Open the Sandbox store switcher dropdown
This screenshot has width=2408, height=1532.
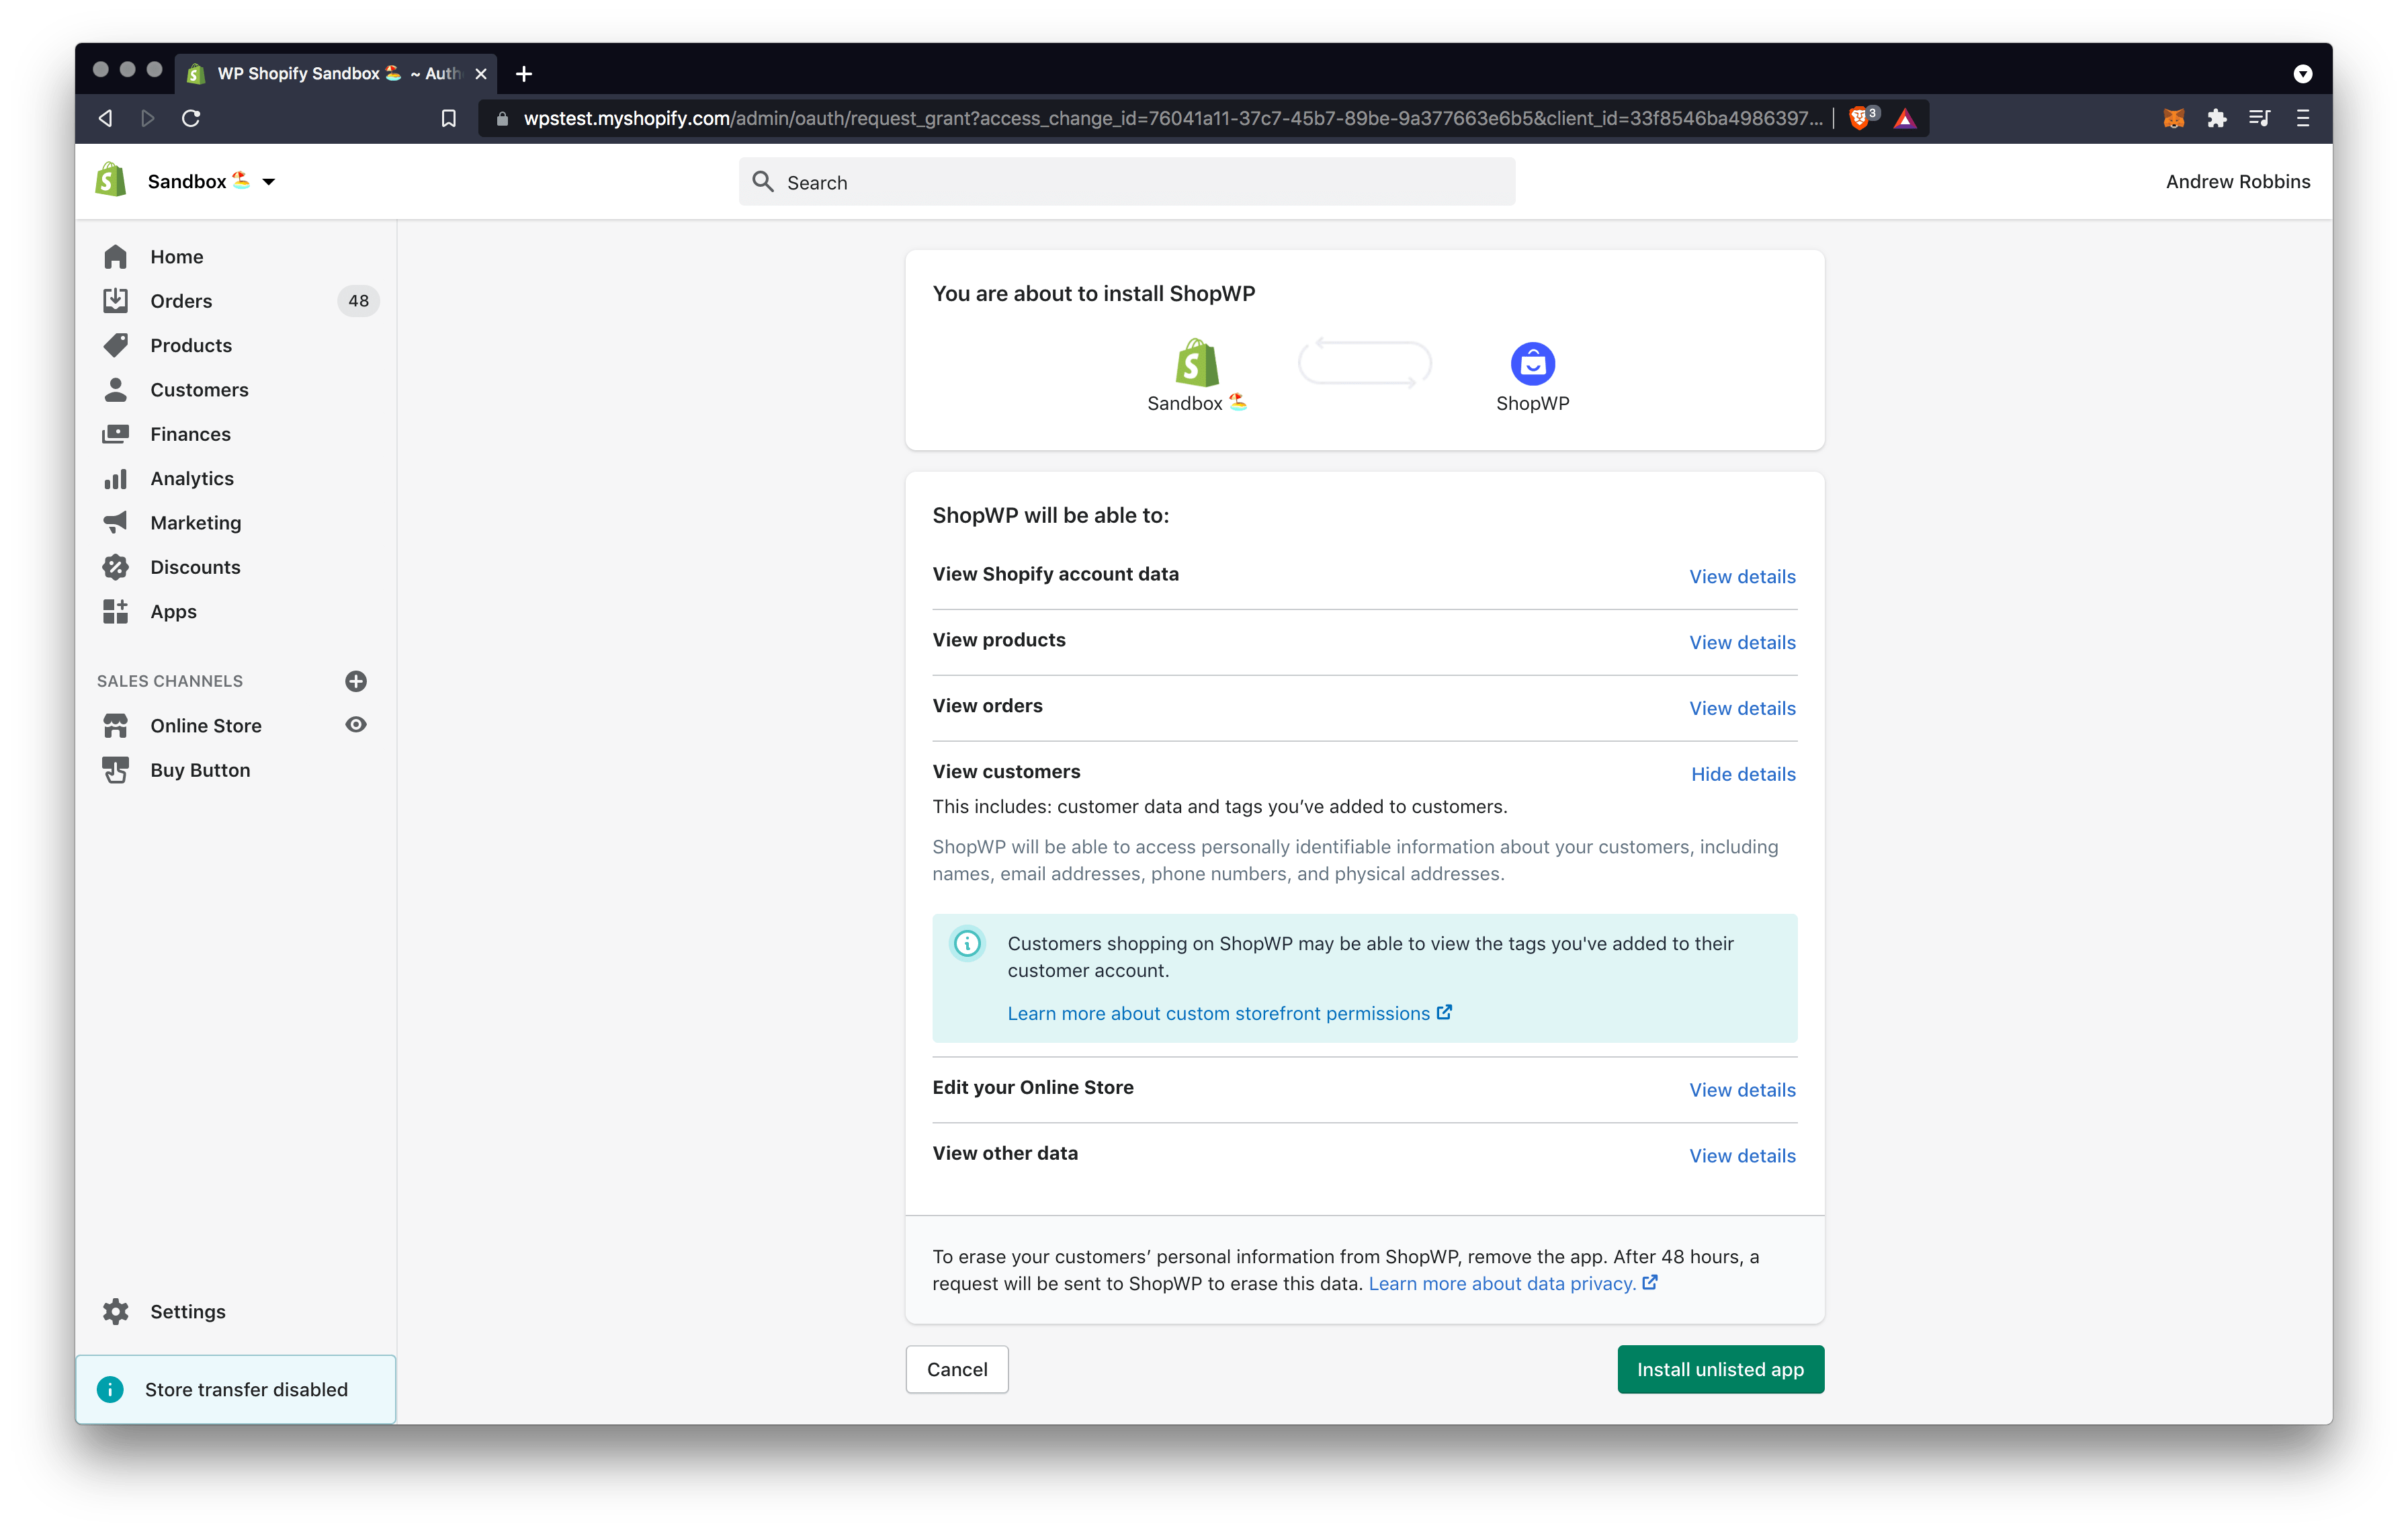click(212, 181)
